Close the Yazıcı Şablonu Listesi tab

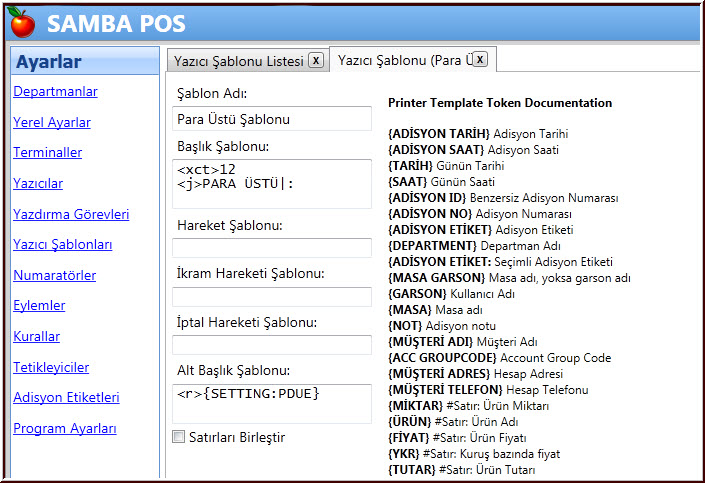tap(316, 60)
